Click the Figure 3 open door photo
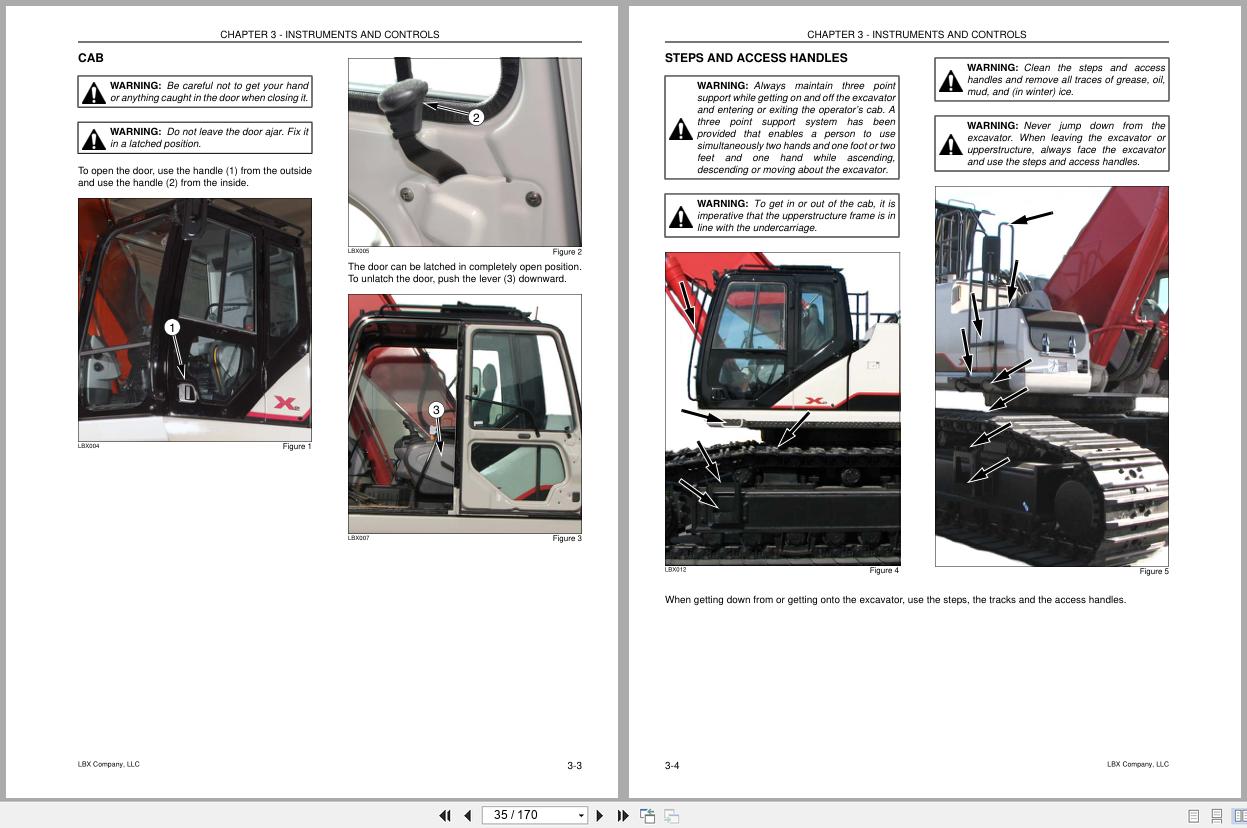The image size is (1247, 828). click(x=464, y=412)
